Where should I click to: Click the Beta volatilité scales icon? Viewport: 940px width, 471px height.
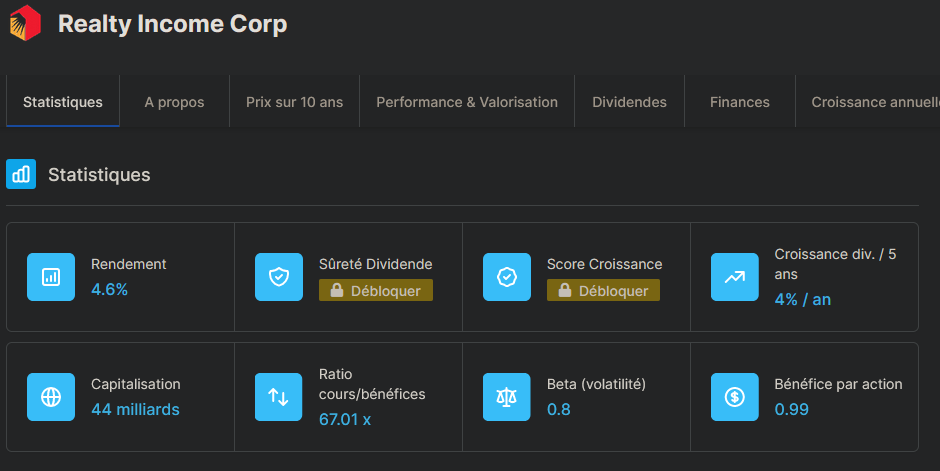click(x=507, y=397)
